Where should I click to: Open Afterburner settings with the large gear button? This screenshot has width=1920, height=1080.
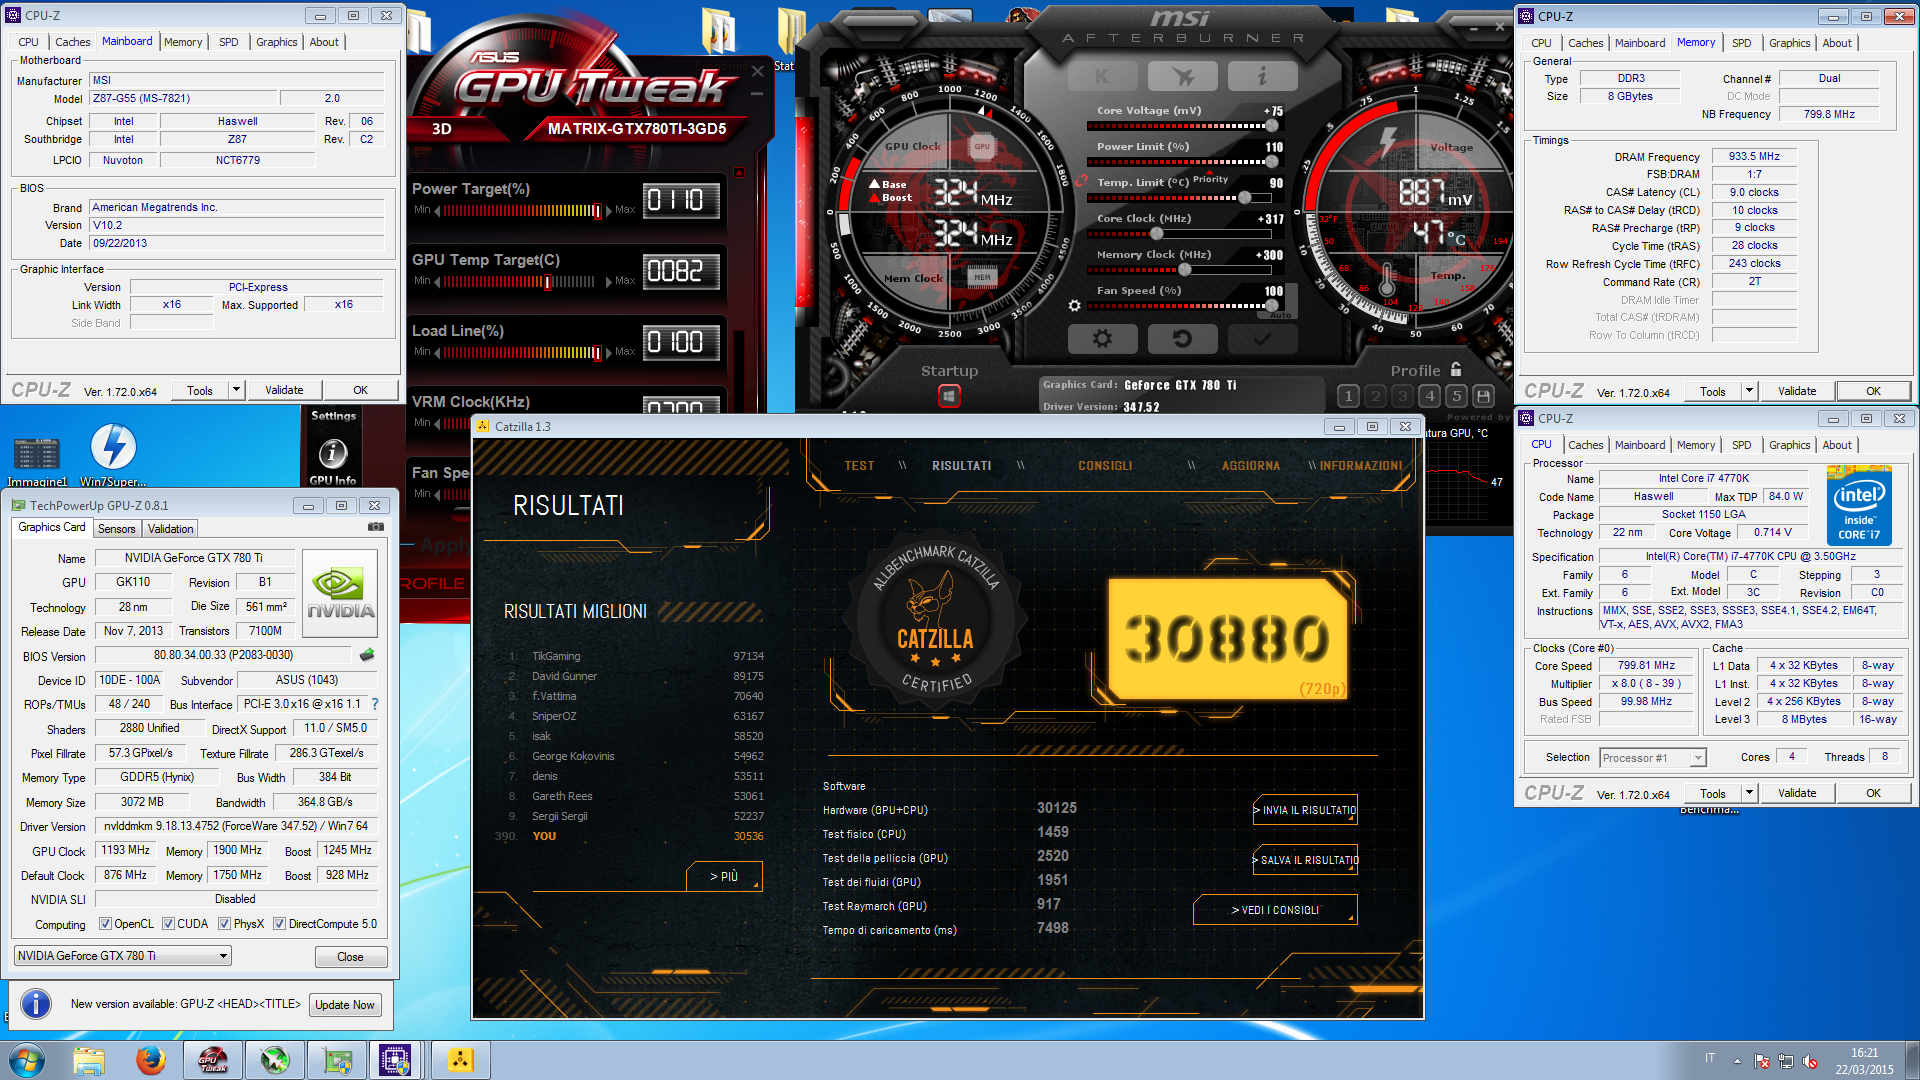(1102, 339)
